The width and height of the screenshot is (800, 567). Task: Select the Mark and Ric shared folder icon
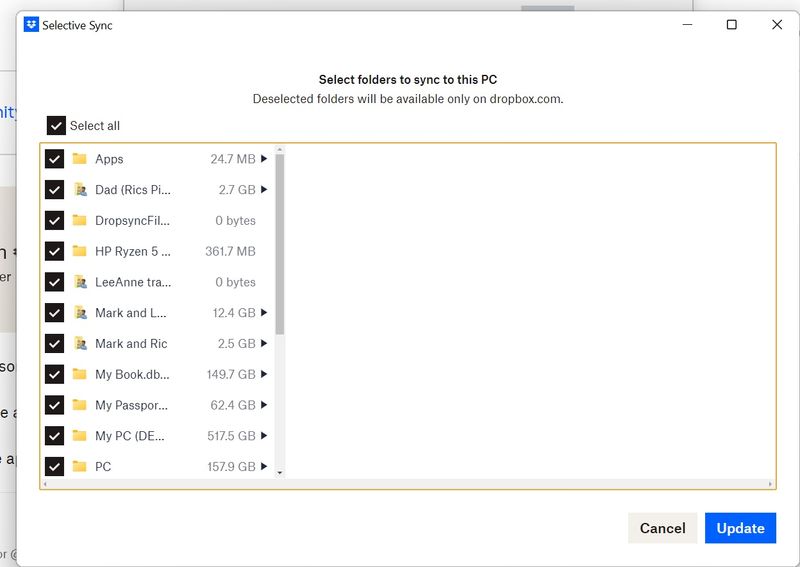tap(80, 343)
